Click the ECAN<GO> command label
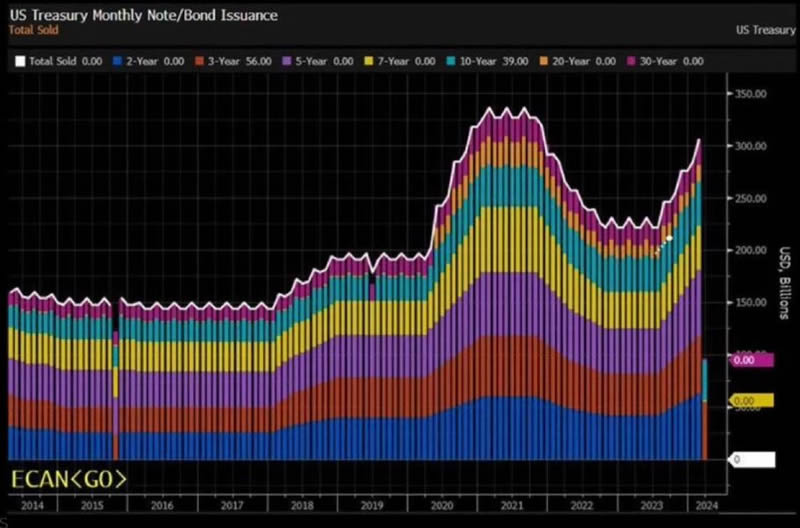This screenshot has width=800, height=528. [x=69, y=479]
